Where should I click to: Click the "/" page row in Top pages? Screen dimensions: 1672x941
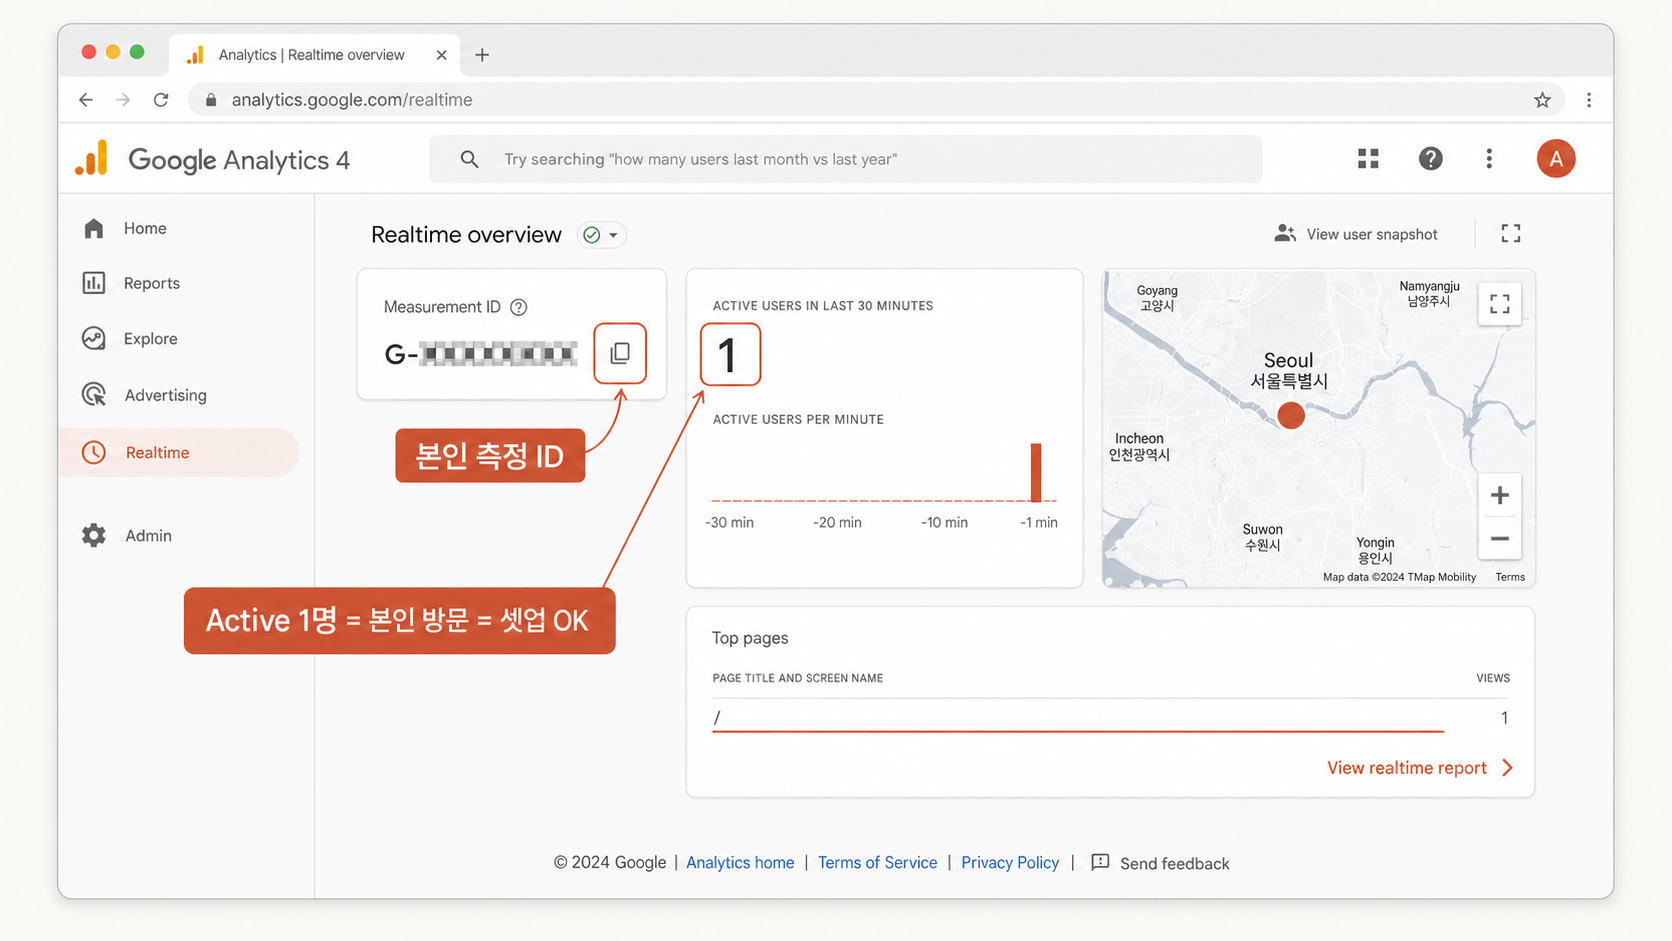1111,717
